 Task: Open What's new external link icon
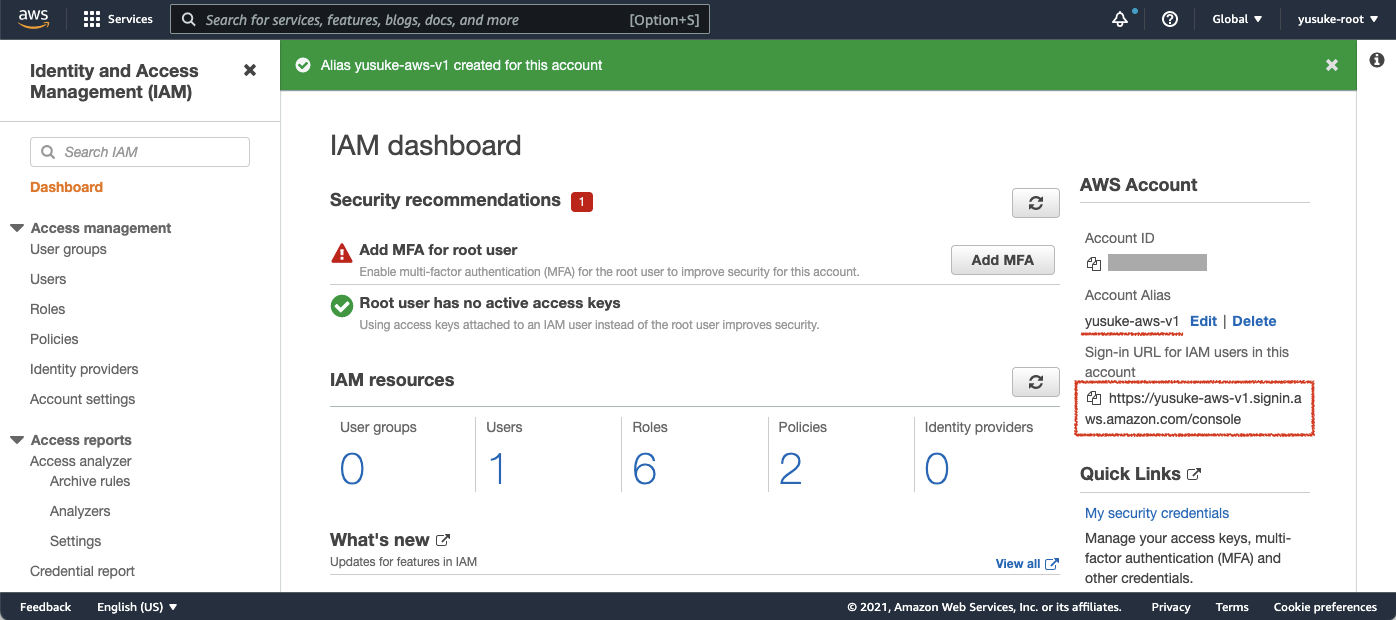coord(443,540)
